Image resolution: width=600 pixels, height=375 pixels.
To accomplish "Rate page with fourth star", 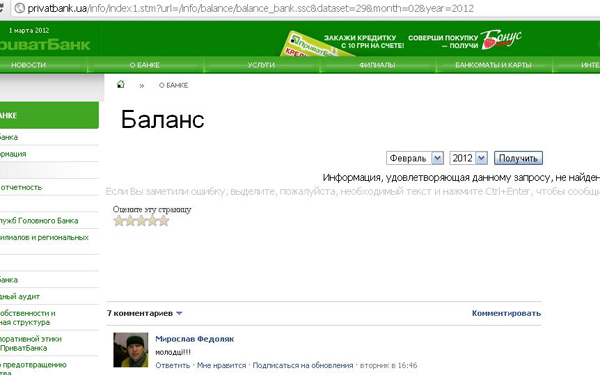I will (x=152, y=221).
